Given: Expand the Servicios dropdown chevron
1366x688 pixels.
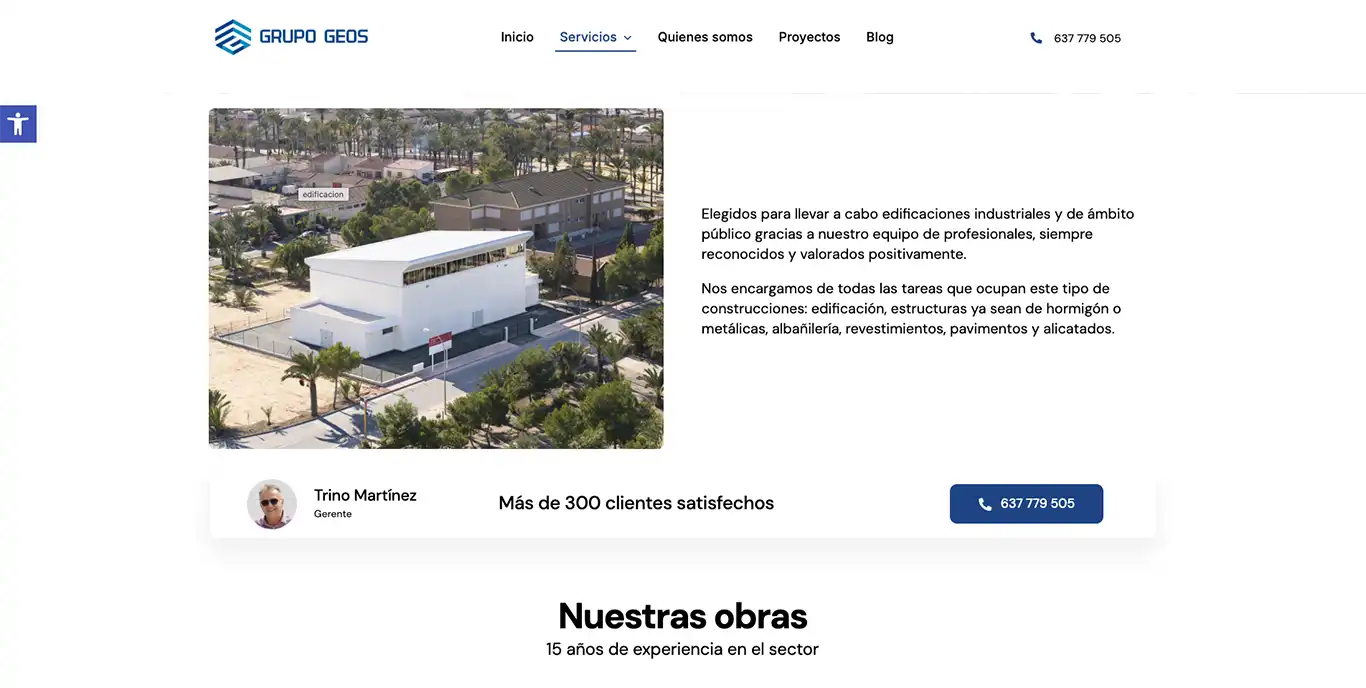Looking at the screenshot, I should click(628, 38).
